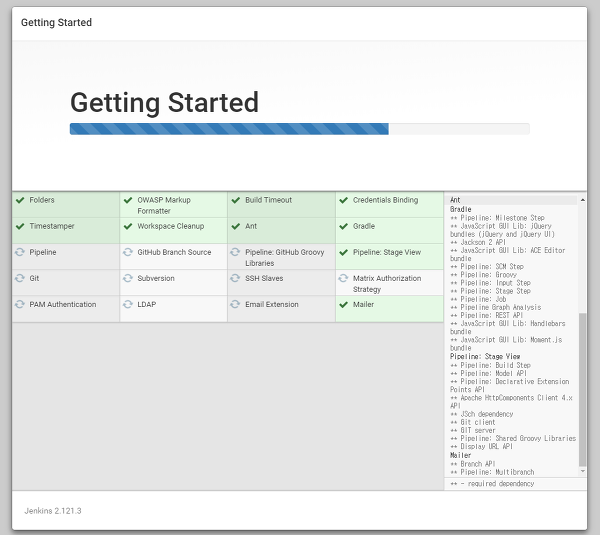Click the Pipeline: Build Step log entry

point(490,365)
